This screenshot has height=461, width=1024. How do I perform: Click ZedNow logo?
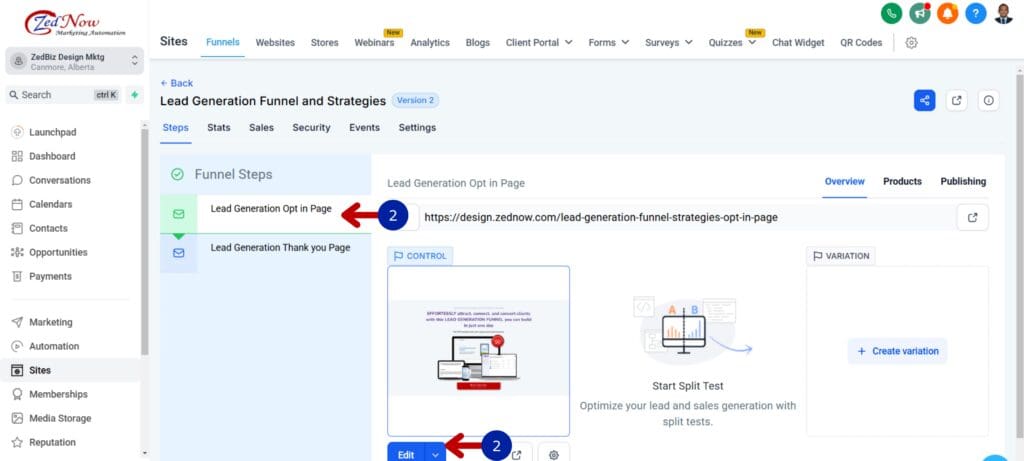coord(75,23)
